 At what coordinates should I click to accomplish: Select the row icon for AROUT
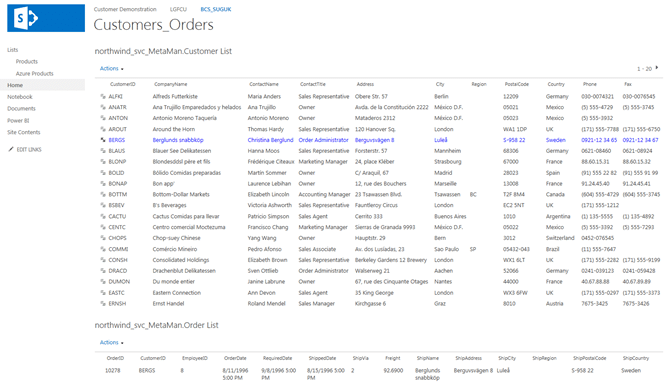pyautogui.click(x=103, y=129)
